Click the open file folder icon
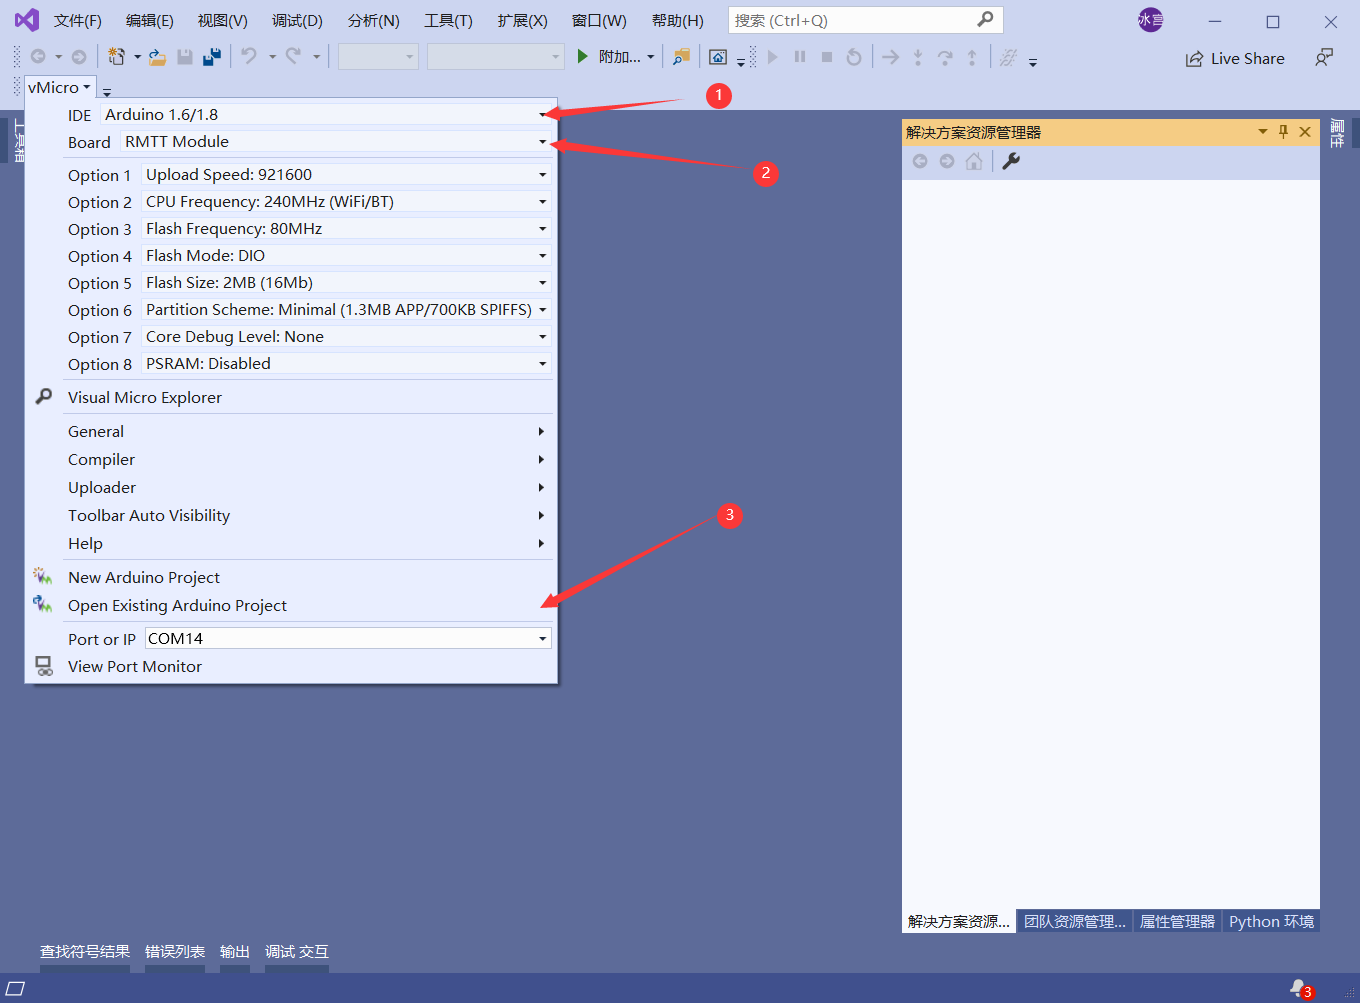Image resolution: width=1360 pixels, height=1003 pixels. [x=157, y=57]
